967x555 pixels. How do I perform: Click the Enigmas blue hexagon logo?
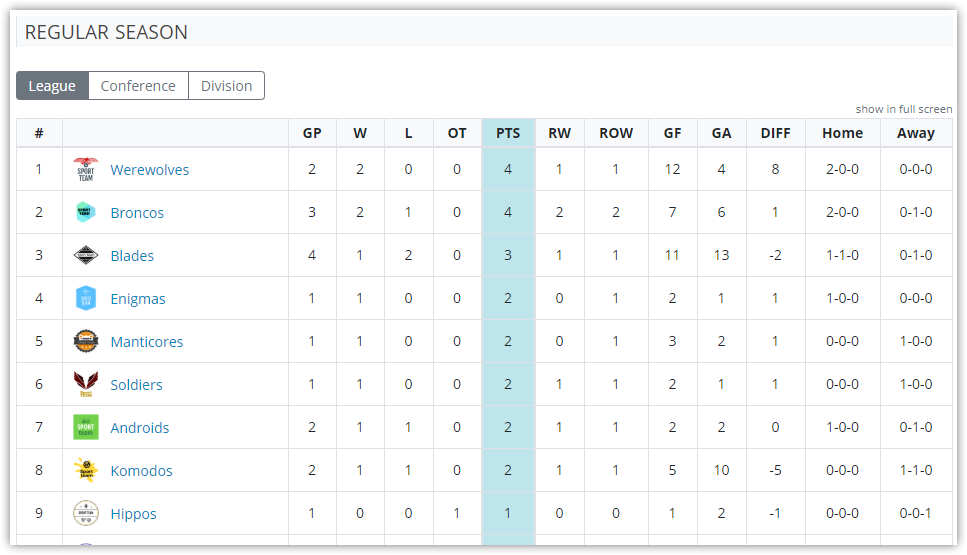[86, 298]
